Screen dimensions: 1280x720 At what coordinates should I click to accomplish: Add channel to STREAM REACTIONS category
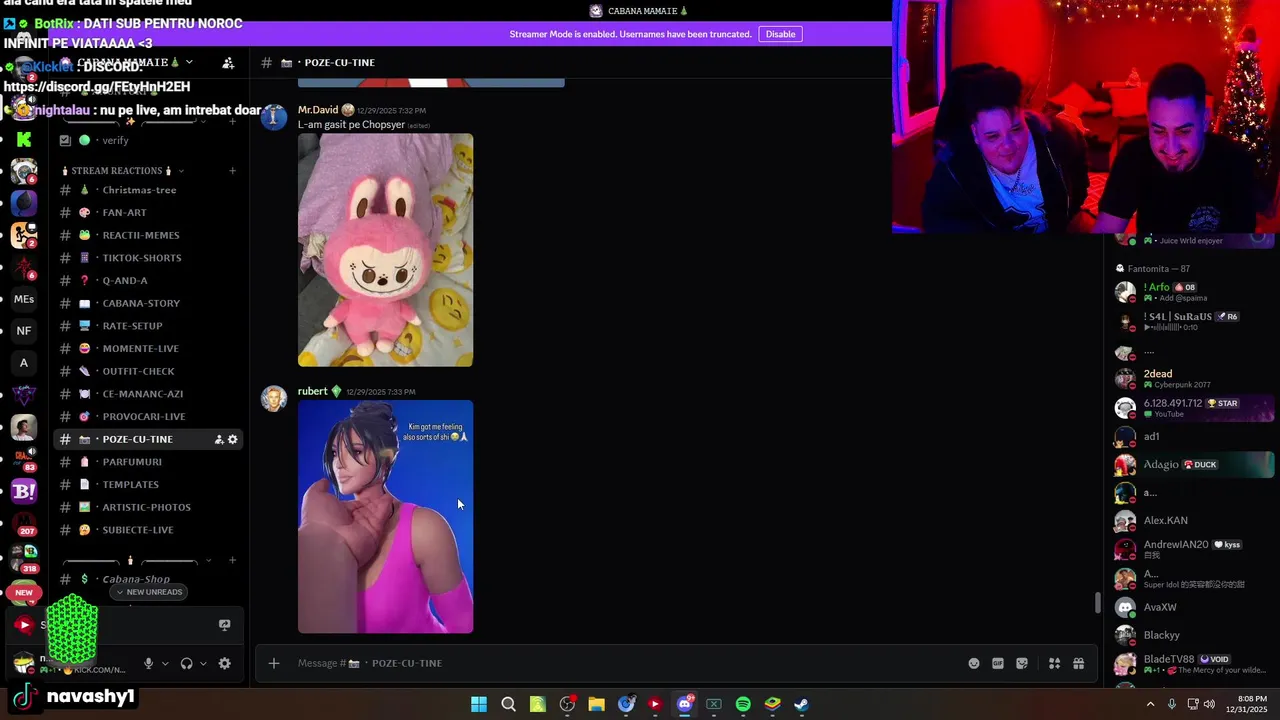point(232,171)
